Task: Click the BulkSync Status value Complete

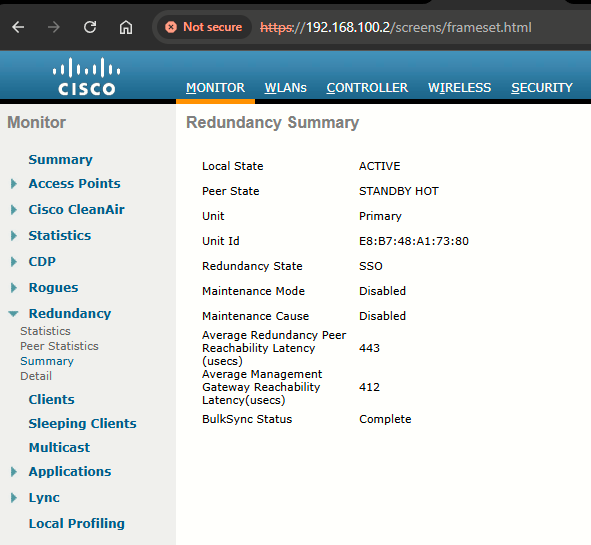Action: pos(385,419)
